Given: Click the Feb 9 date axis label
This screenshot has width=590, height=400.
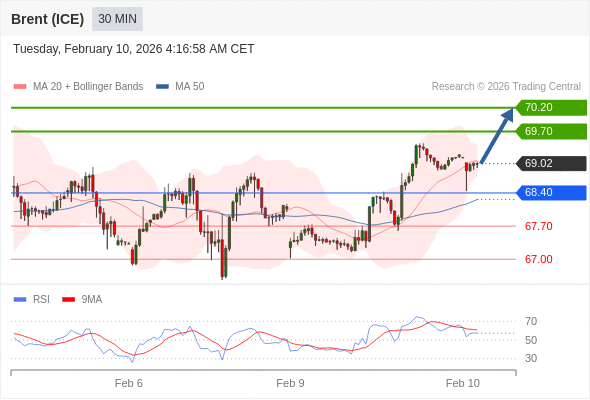Looking at the screenshot, I should tap(290, 383).
